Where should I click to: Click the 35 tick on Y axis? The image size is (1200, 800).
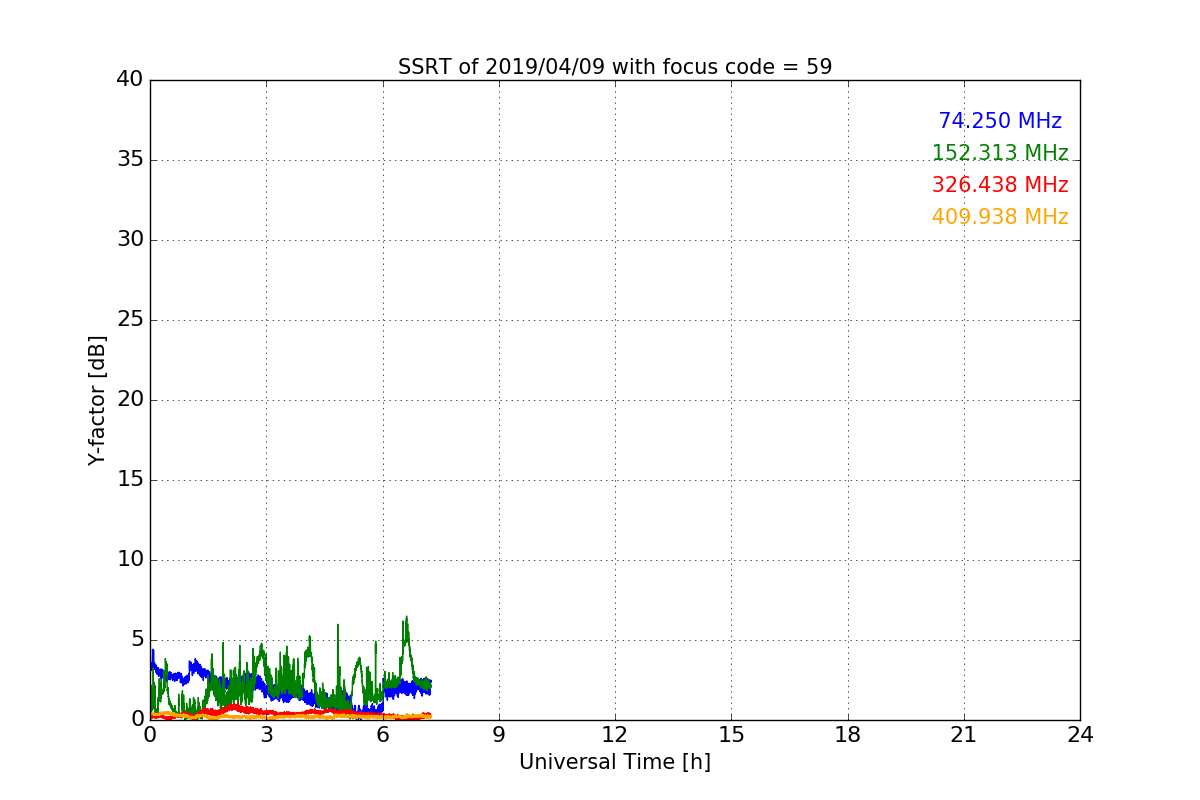(130, 160)
